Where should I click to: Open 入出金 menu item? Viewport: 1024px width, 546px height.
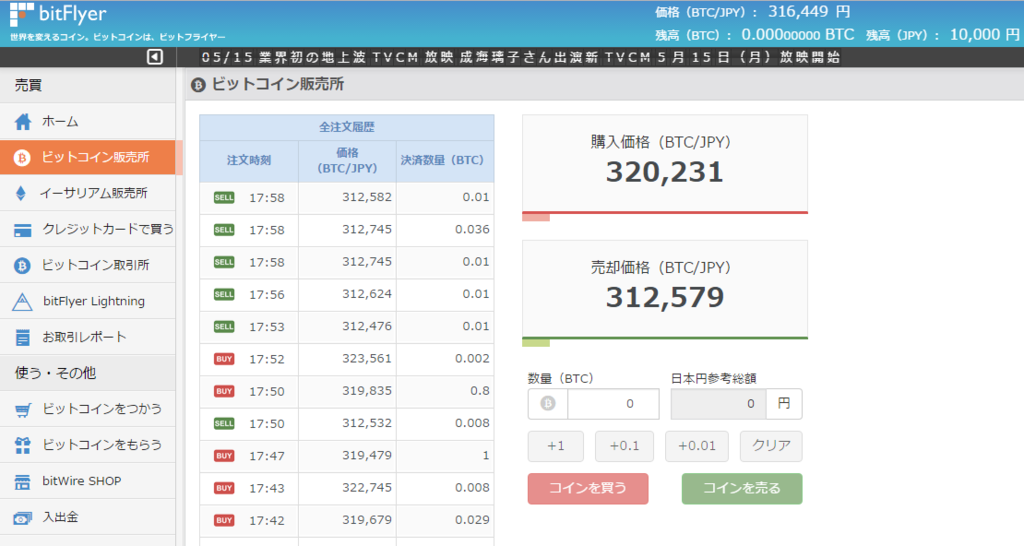pyautogui.click(x=88, y=517)
